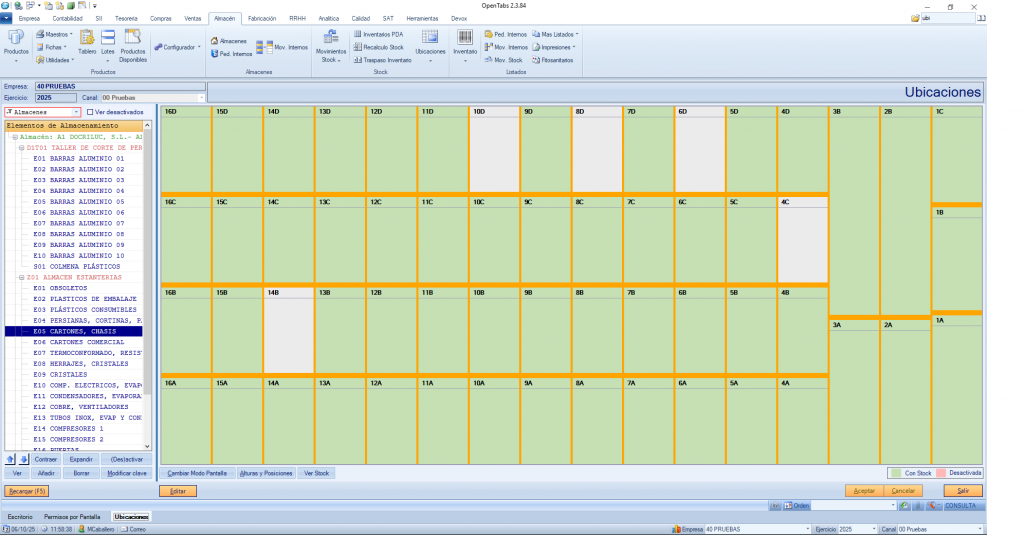Select E06 CARTONES COMERCIAL in tree
The width and height of the screenshot is (1024, 535).
75,342
